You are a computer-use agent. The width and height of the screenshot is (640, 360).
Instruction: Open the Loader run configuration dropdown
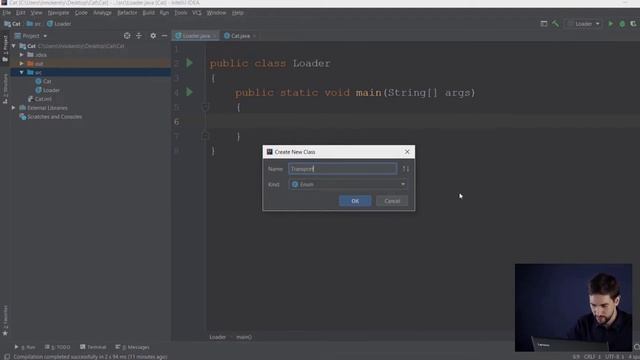tap(584, 24)
